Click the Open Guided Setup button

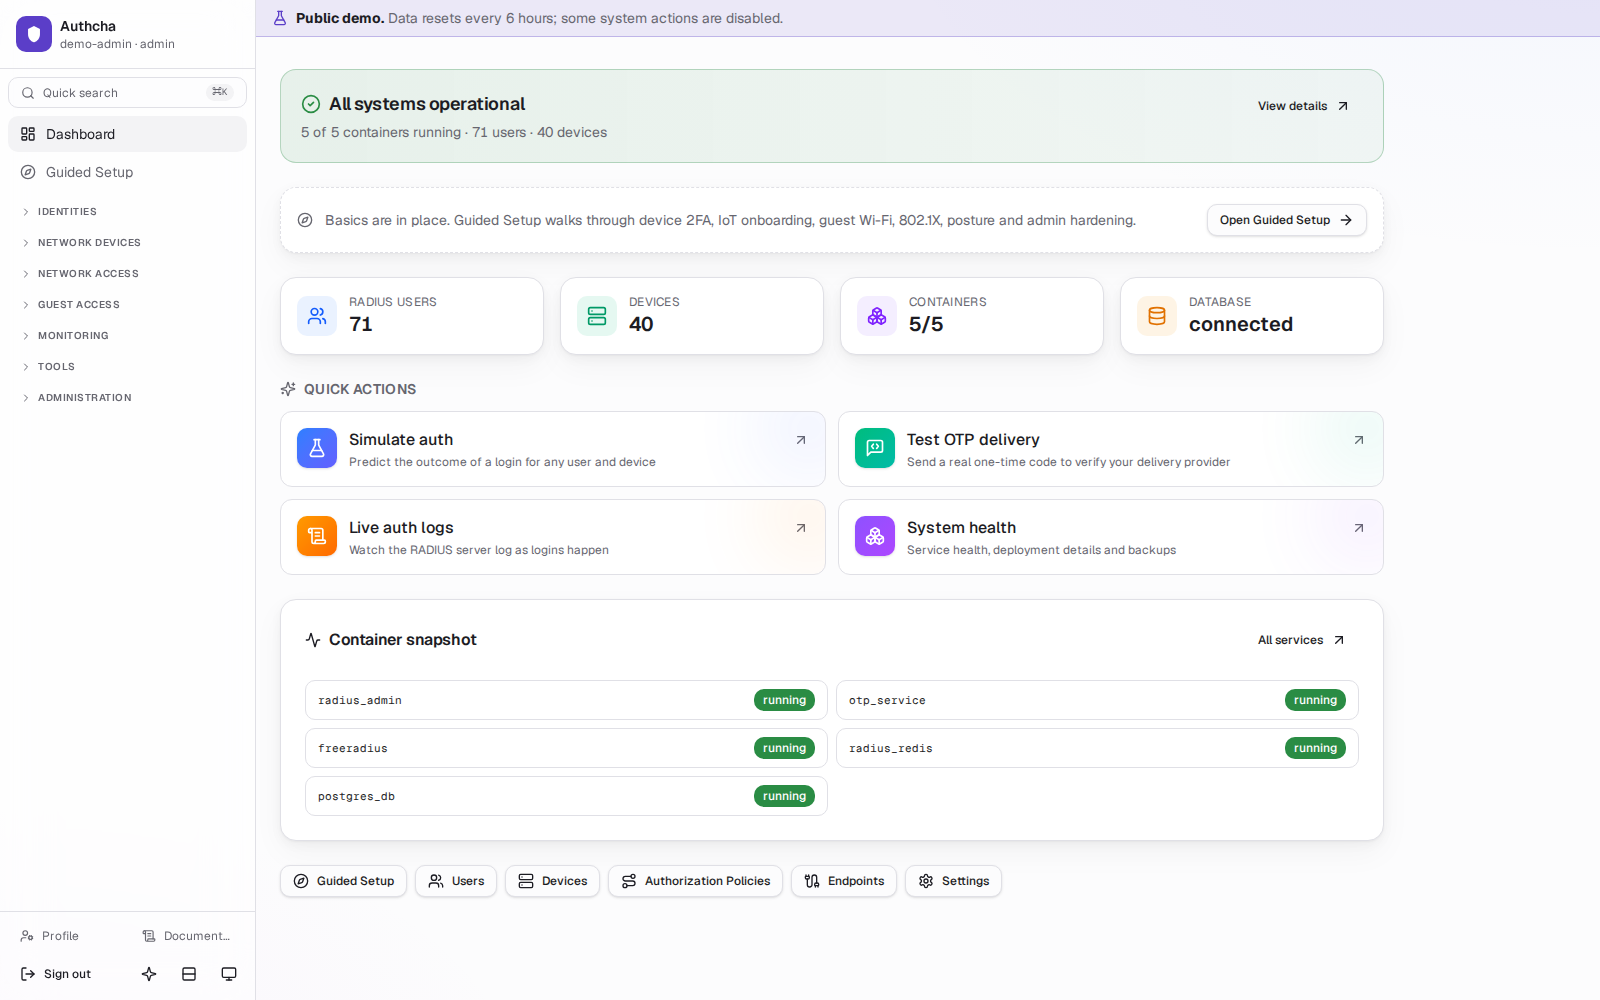pyautogui.click(x=1287, y=220)
